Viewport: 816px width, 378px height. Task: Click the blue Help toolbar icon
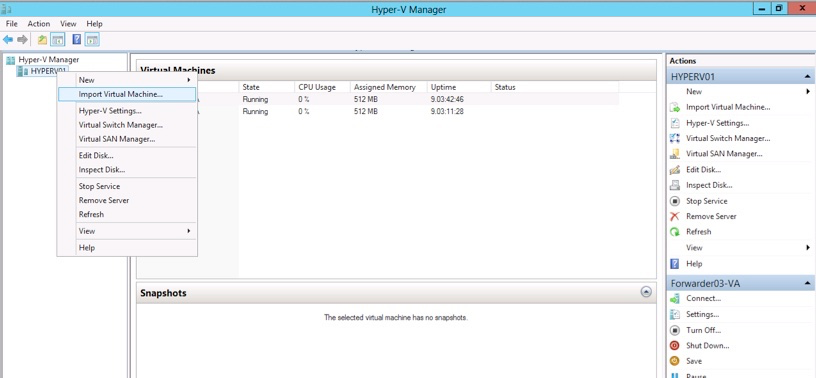76,40
